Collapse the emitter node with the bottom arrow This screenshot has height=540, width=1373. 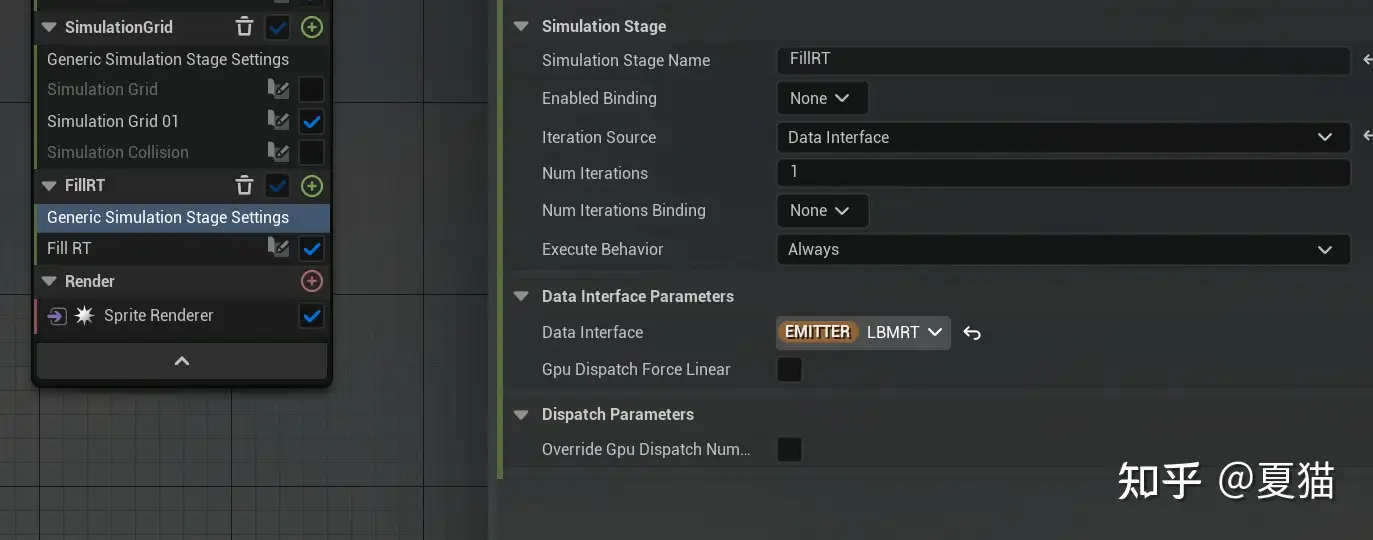182,361
